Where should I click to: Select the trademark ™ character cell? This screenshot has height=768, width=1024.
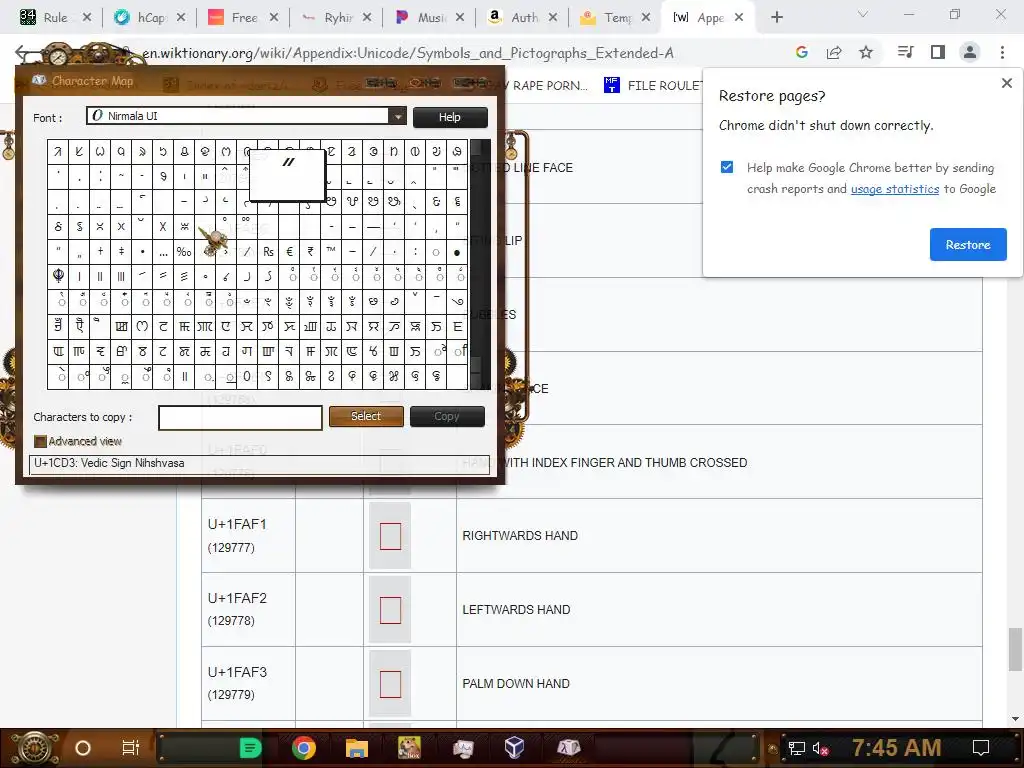[331, 251]
